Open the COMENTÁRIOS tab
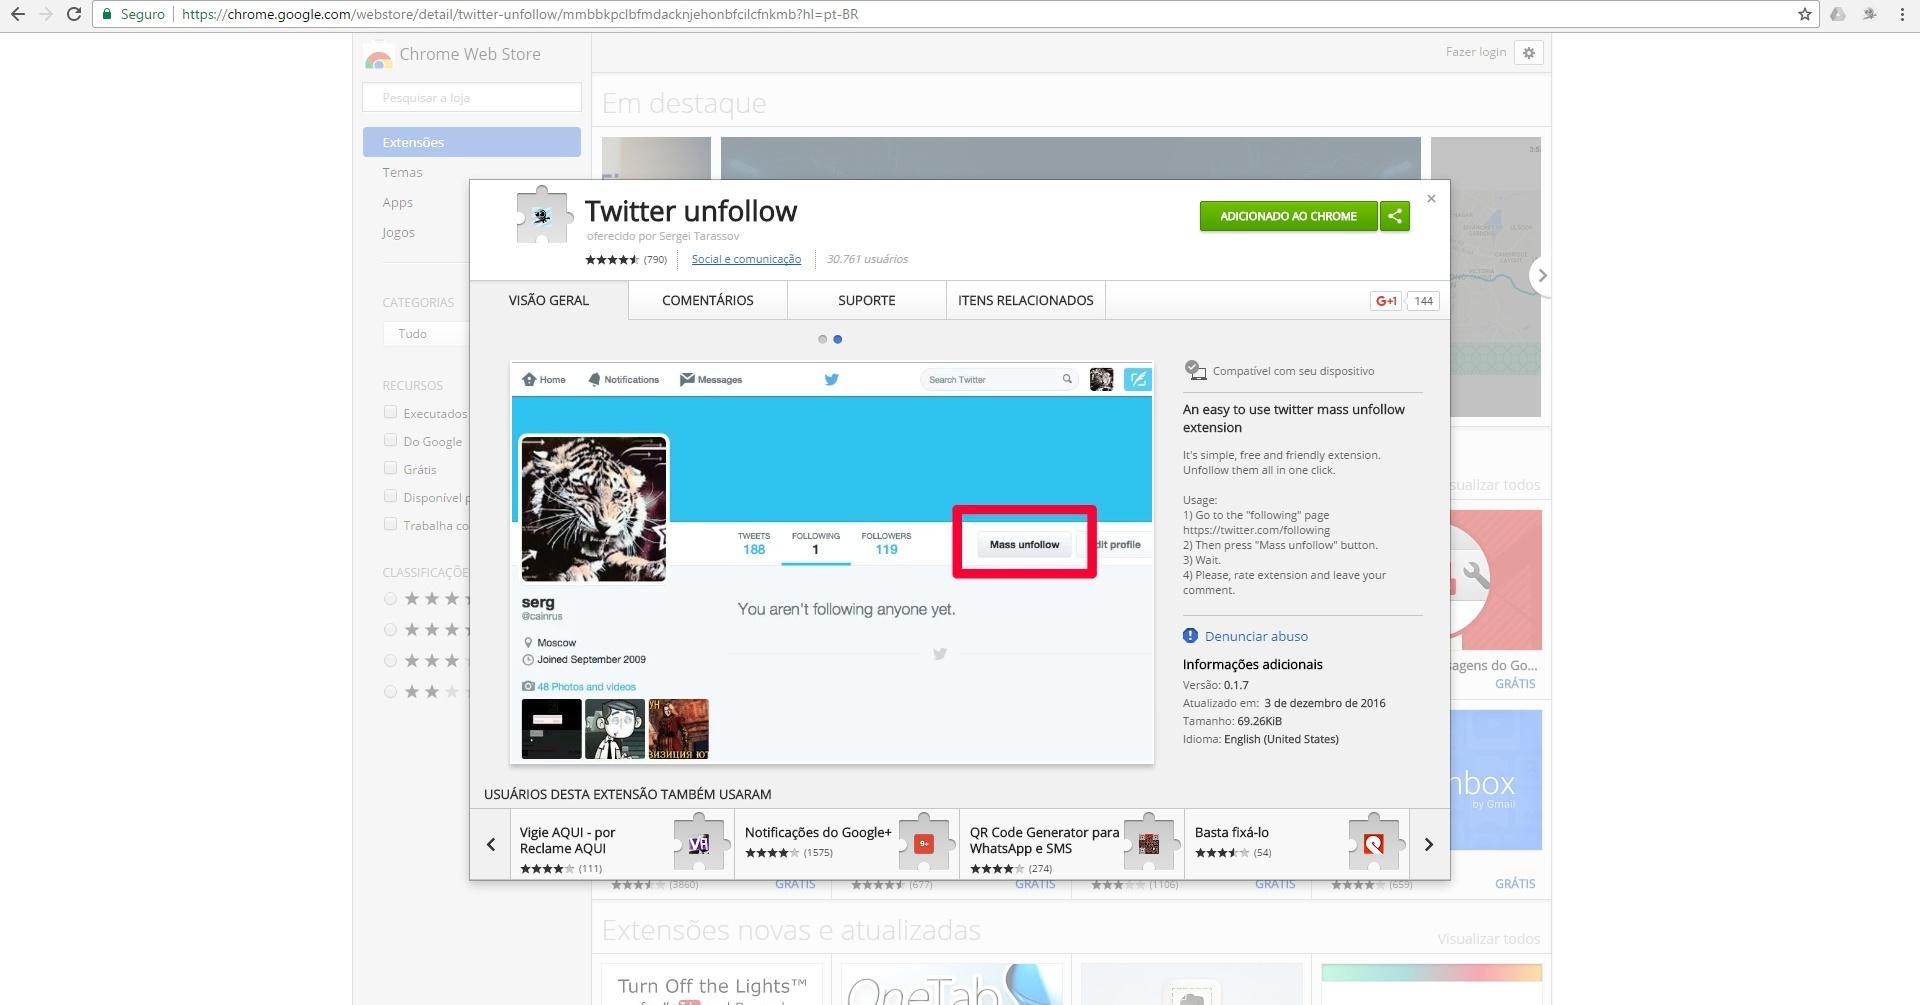This screenshot has height=1005, width=1920. tap(708, 300)
